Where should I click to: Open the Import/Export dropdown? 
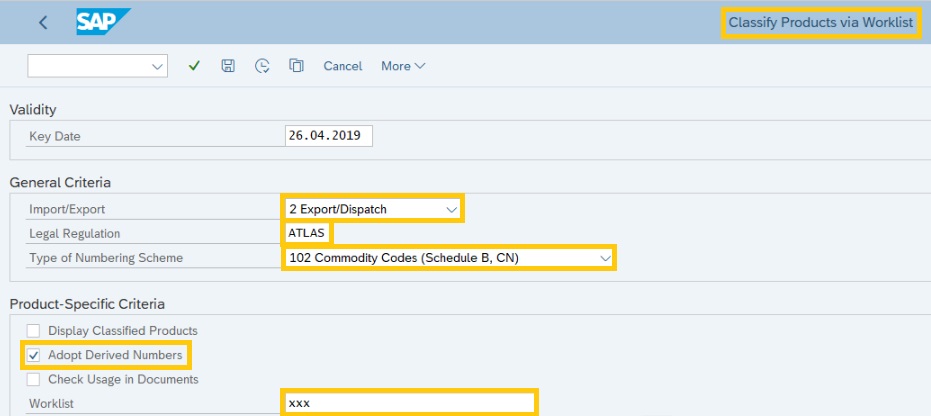[452, 209]
